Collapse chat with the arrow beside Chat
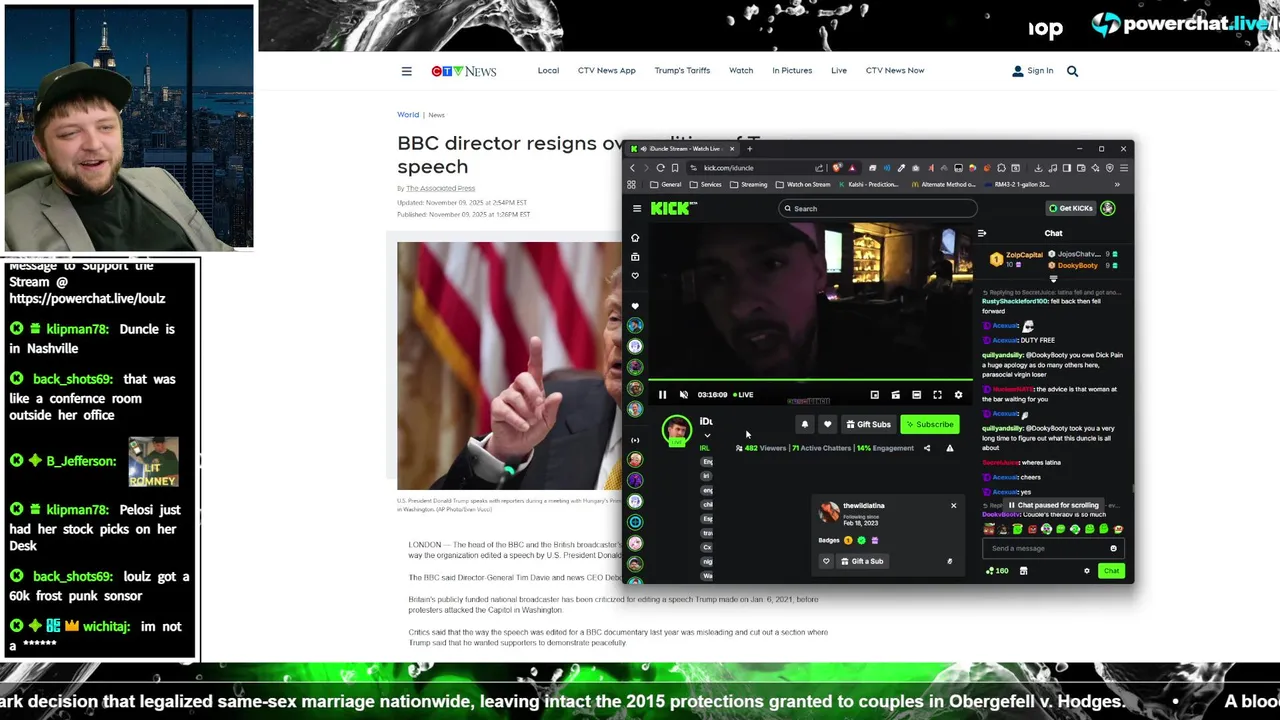1280x720 pixels. (982, 233)
